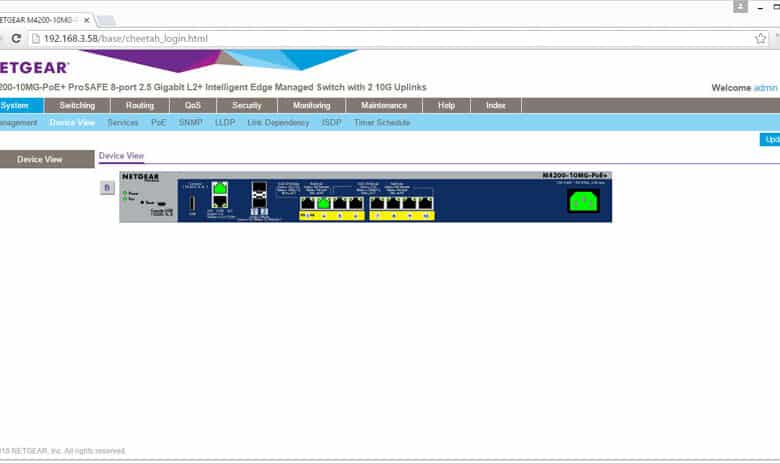The image size is (780, 464).
Task: Go to the Link Dependency submenu
Action: click(x=278, y=122)
